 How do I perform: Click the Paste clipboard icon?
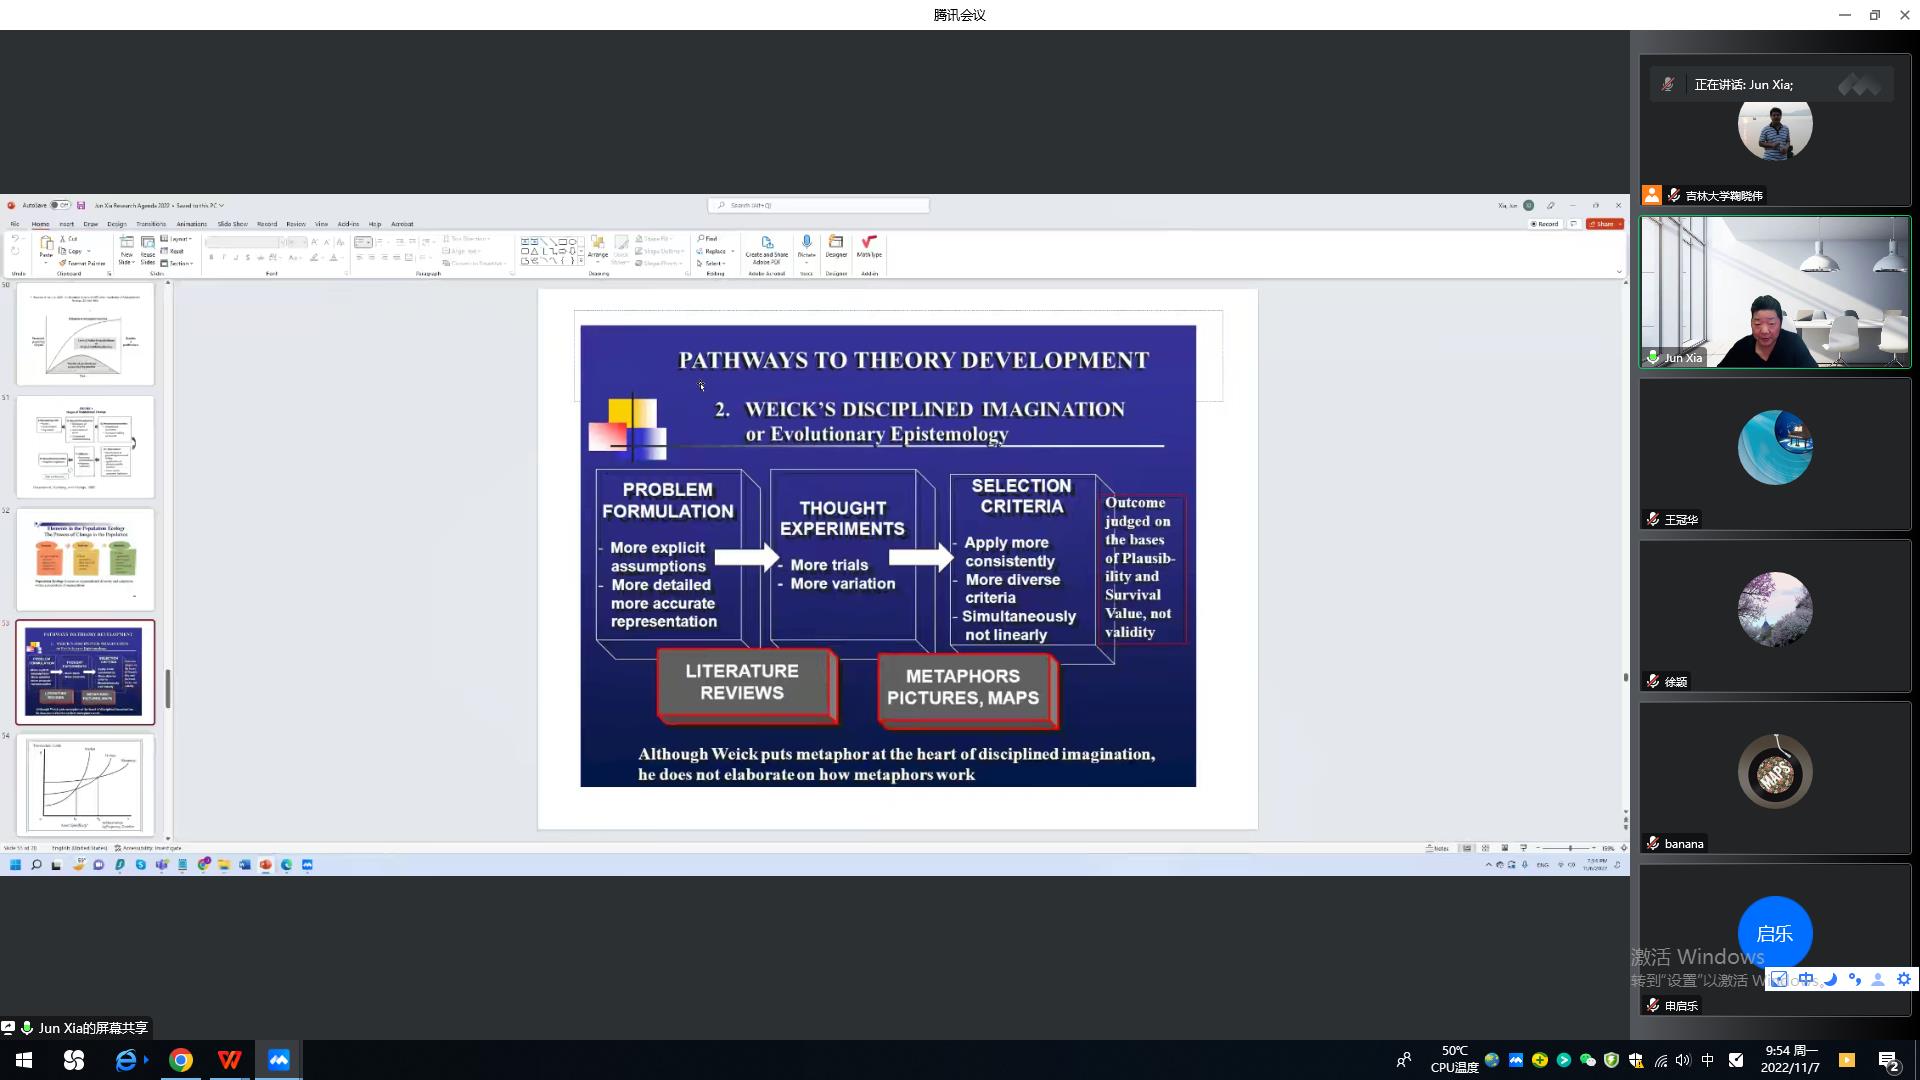click(46, 246)
